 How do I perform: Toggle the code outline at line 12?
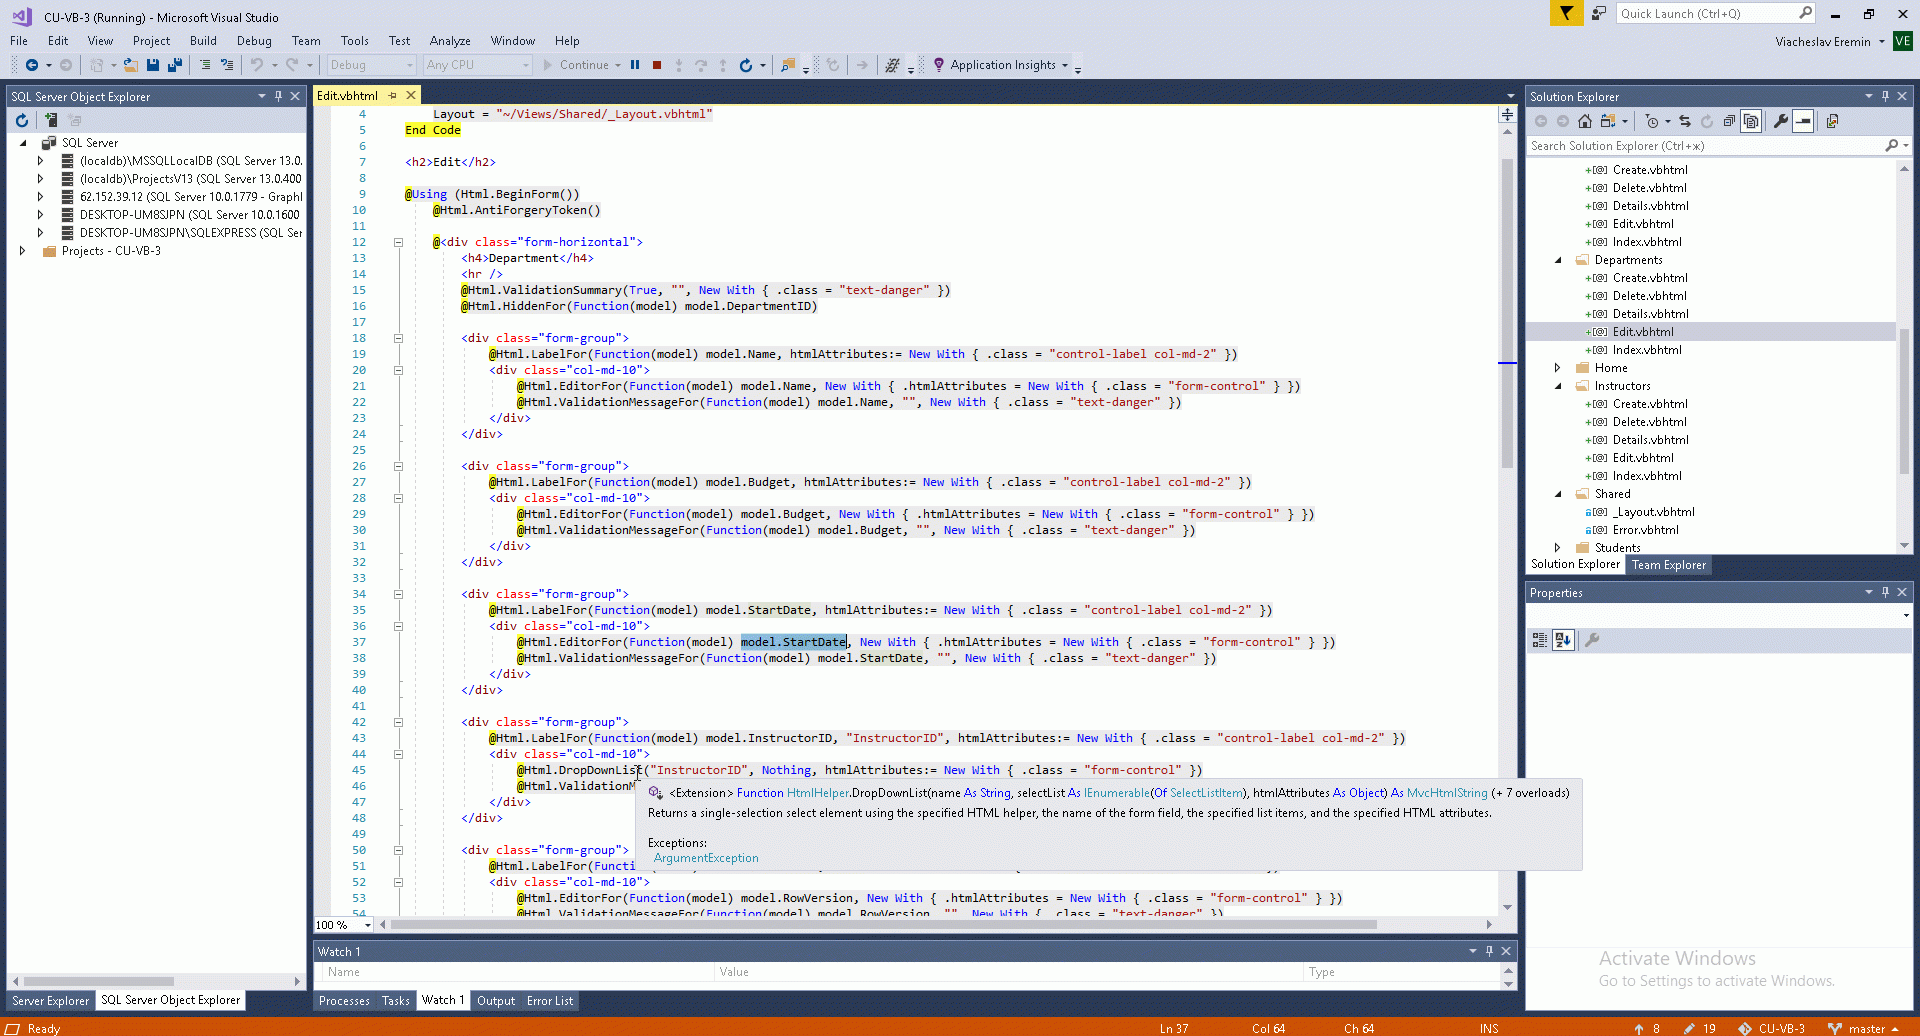(398, 242)
